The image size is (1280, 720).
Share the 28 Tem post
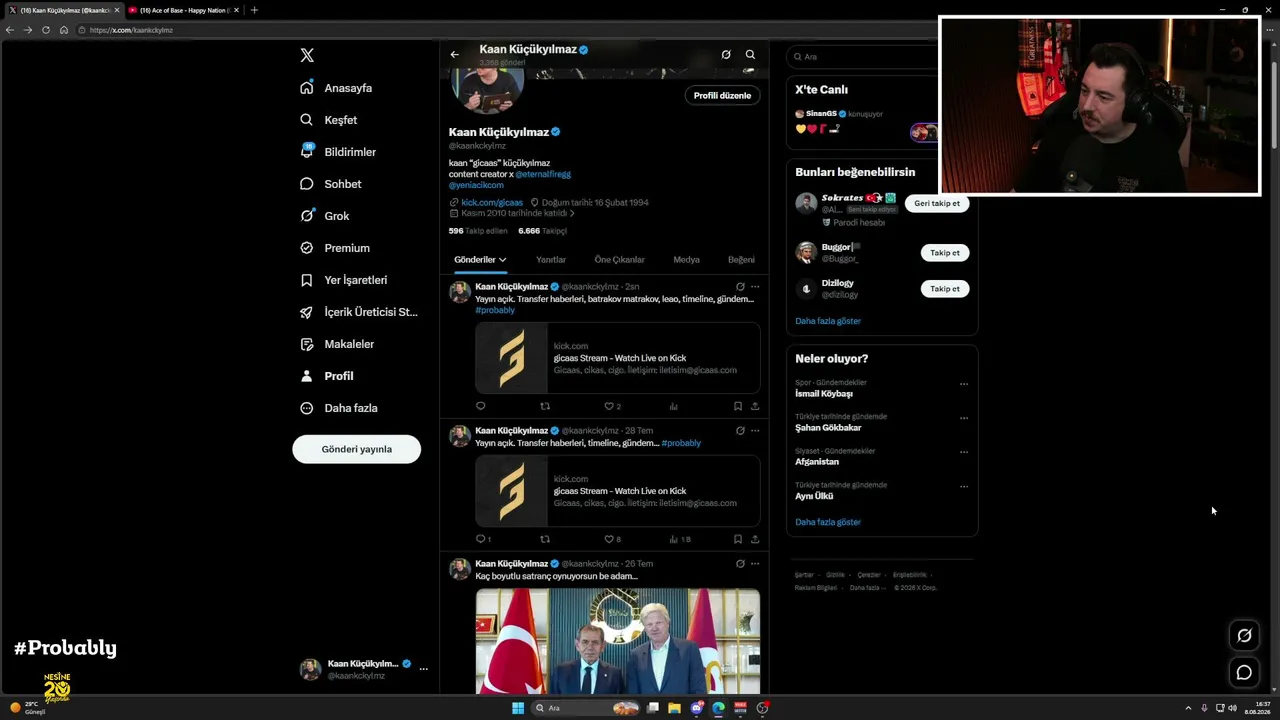(x=755, y=539)
